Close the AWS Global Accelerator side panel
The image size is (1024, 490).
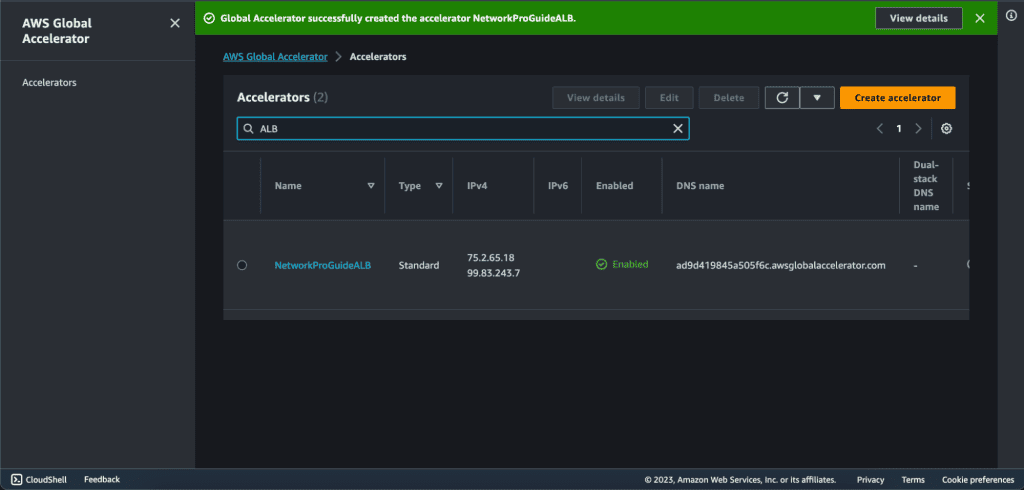[x=175, y=24]
